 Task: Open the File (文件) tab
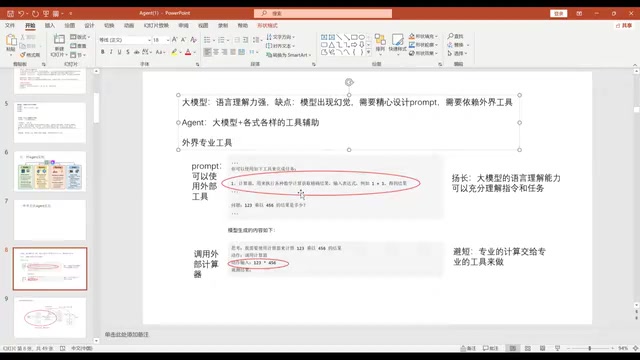point(10,26)
